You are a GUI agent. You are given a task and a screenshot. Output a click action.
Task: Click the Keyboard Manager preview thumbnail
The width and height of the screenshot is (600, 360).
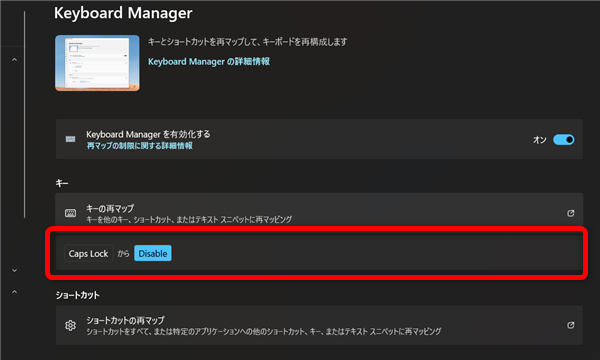[x=97, y=63]
